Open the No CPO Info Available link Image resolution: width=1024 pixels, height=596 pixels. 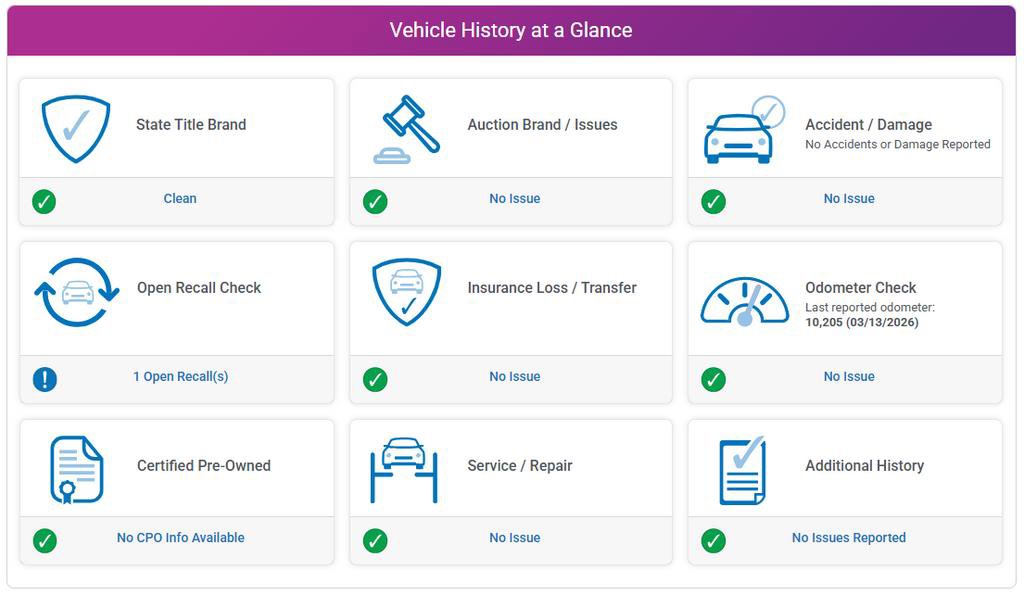click(x=180, y=538)
